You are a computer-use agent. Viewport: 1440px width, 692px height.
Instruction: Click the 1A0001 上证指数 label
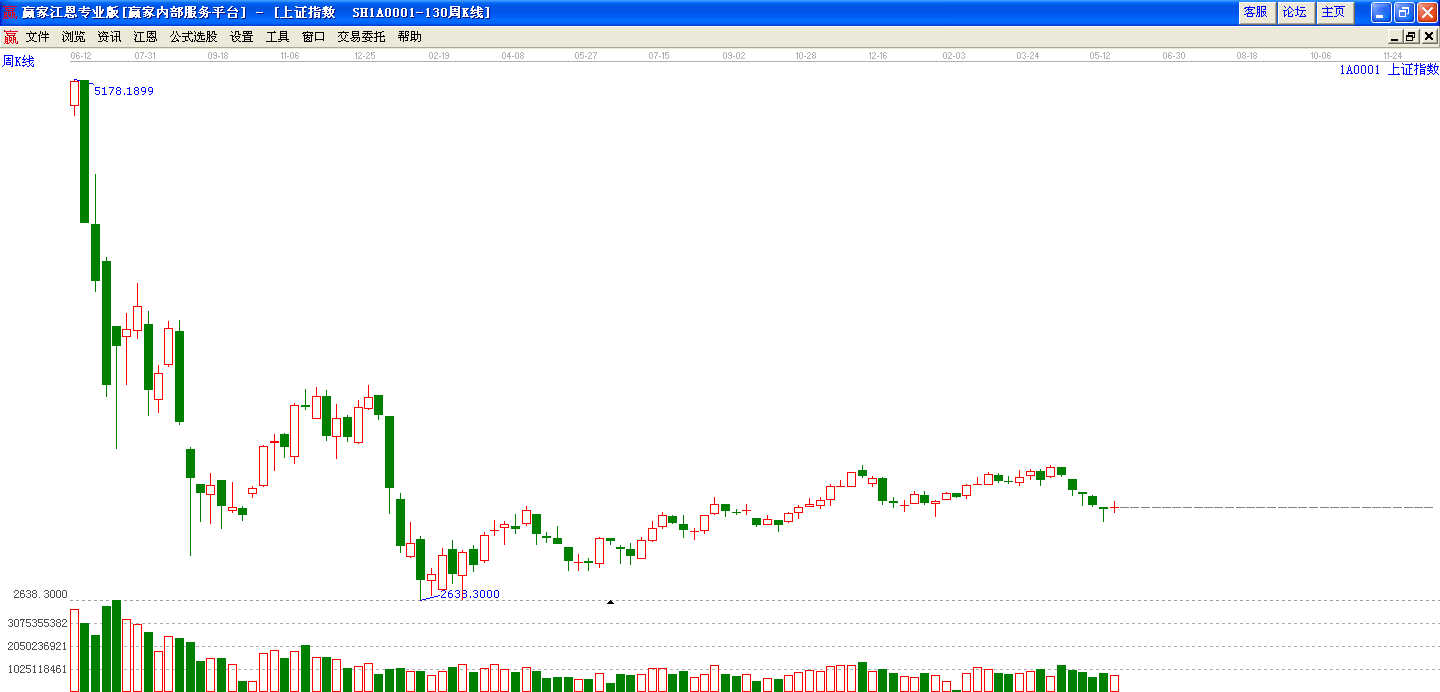click(1389, 69)
